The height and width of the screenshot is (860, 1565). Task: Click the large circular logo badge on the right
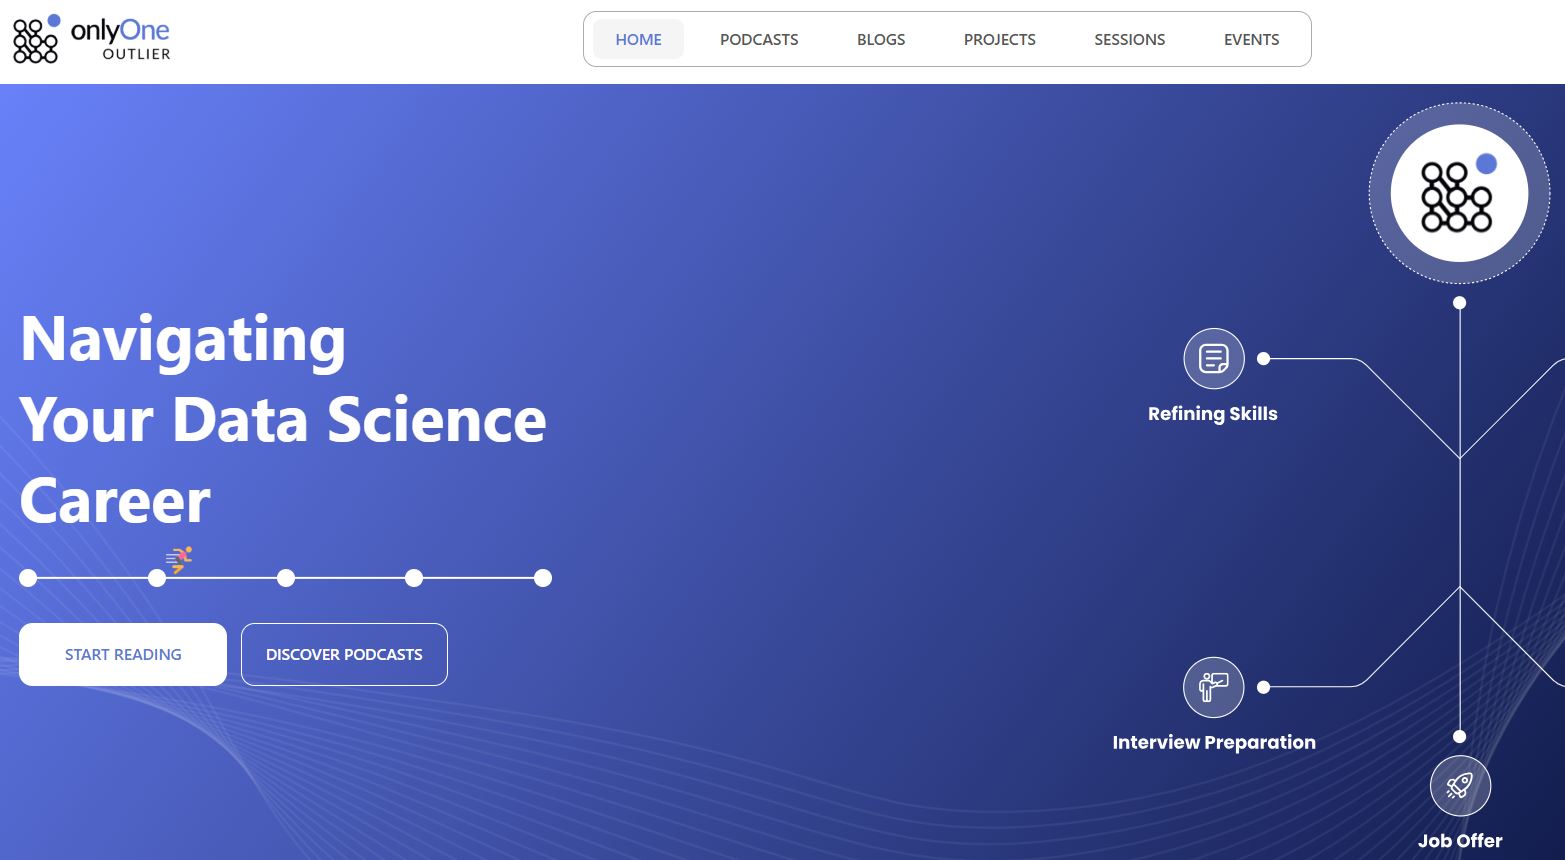coord(1459,193)
